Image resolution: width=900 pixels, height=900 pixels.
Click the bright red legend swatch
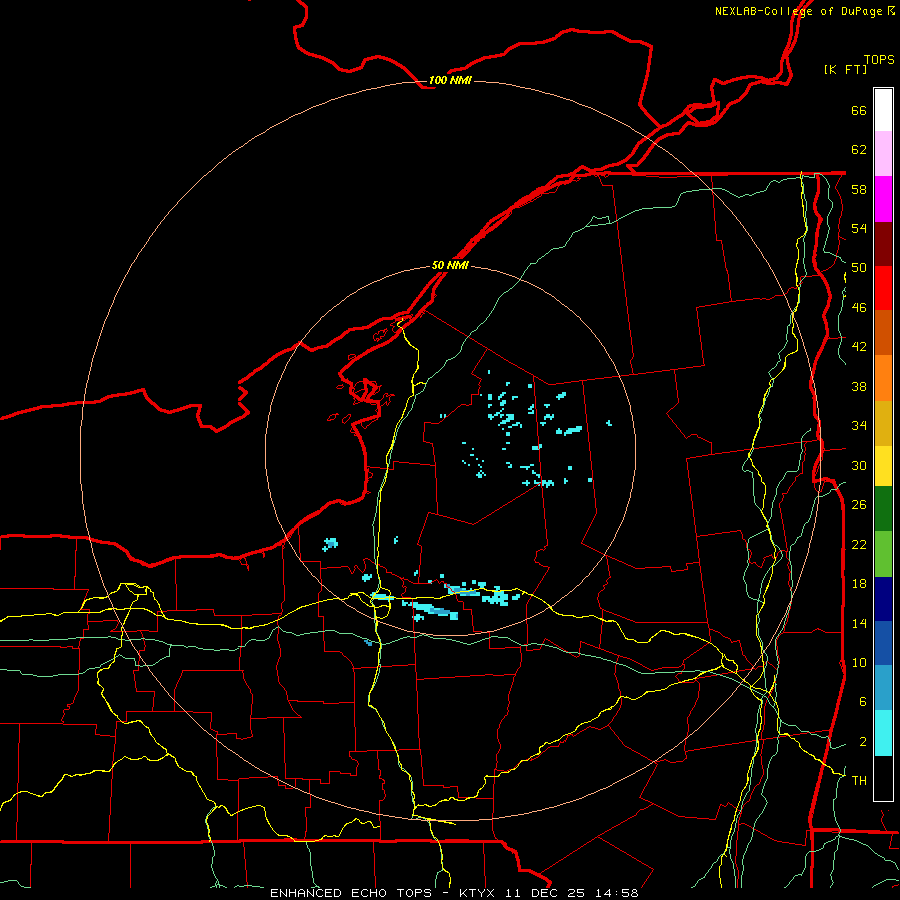[883, 288]
